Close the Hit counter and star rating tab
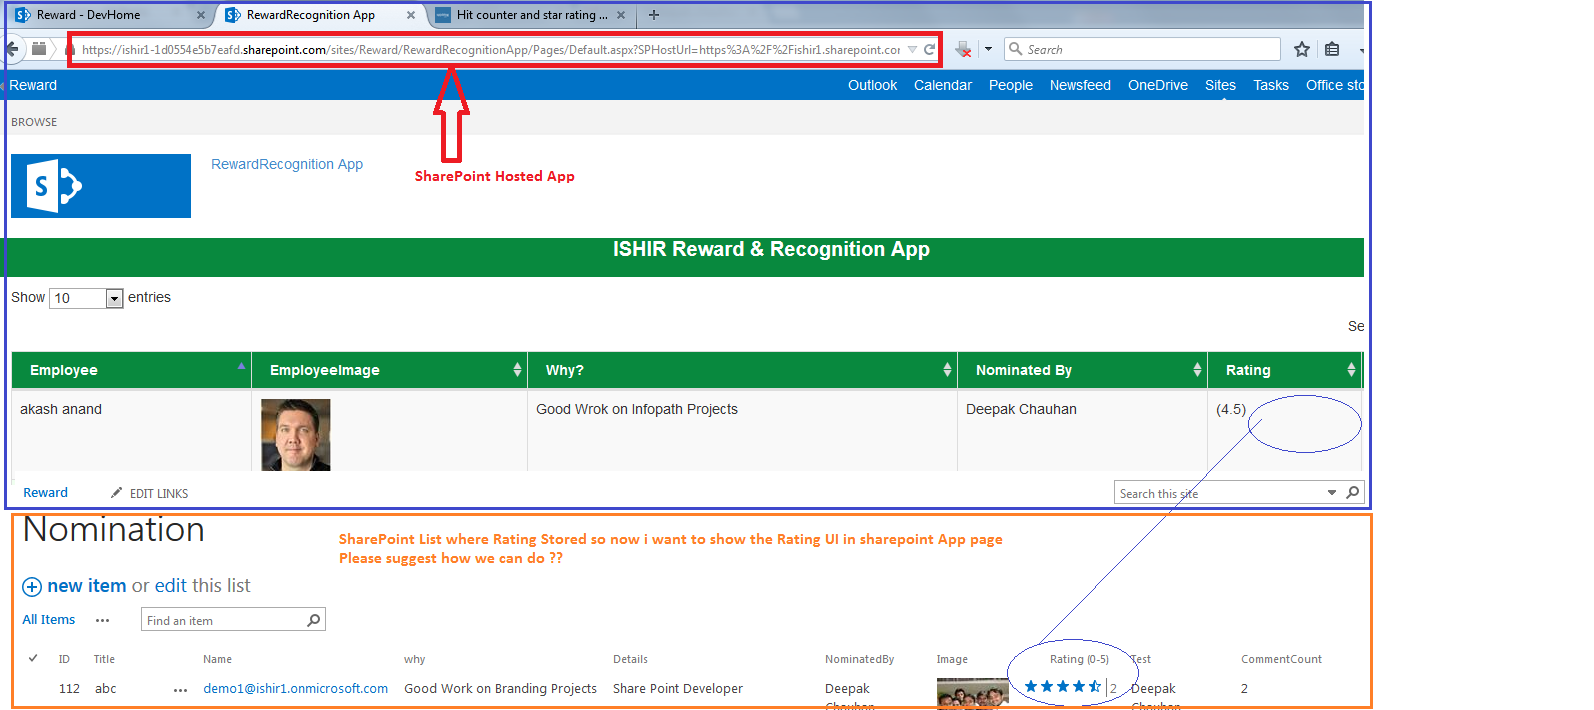 [x=621, y=15]
